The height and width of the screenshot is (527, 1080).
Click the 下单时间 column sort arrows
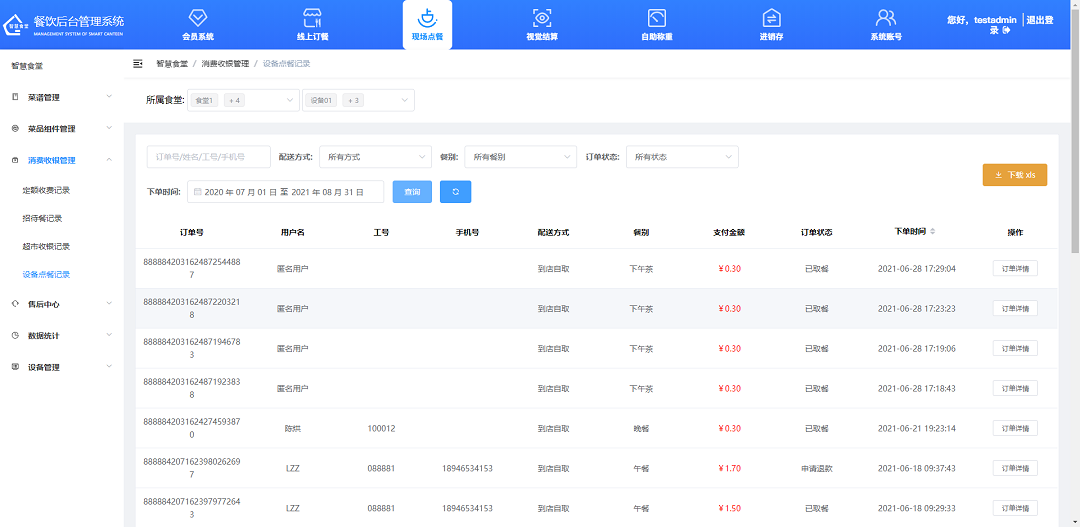click(933, 232)
